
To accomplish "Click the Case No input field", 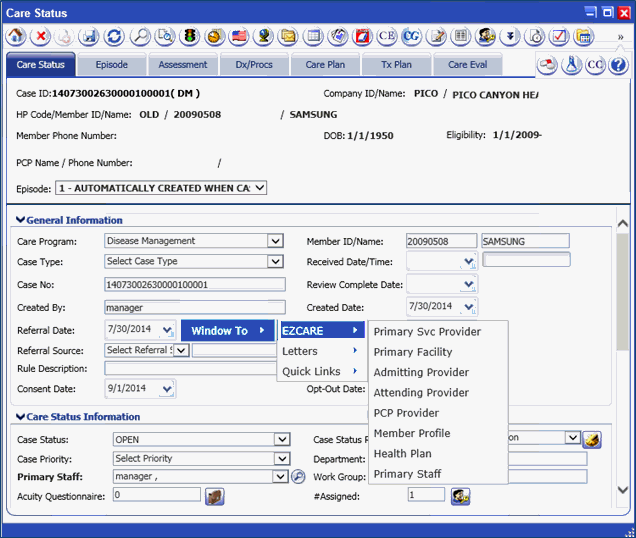I will point(195,285).
